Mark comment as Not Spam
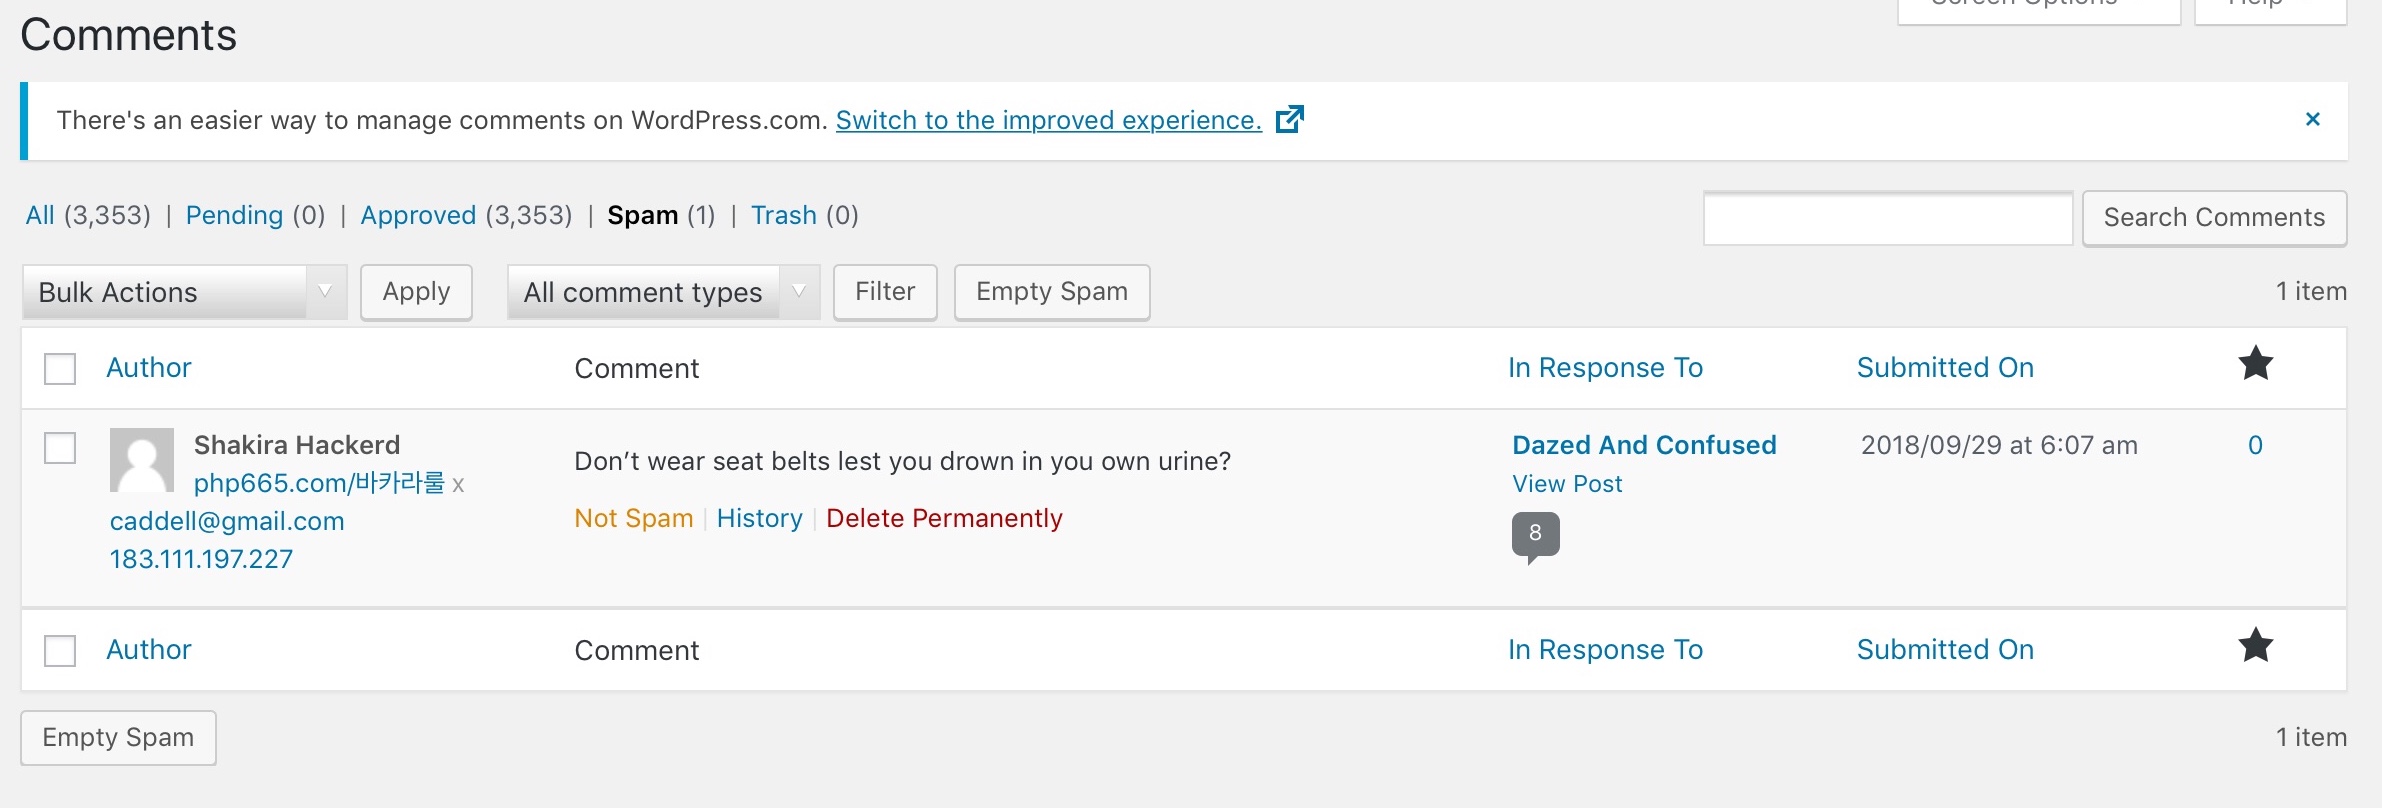 coord(633,518)
